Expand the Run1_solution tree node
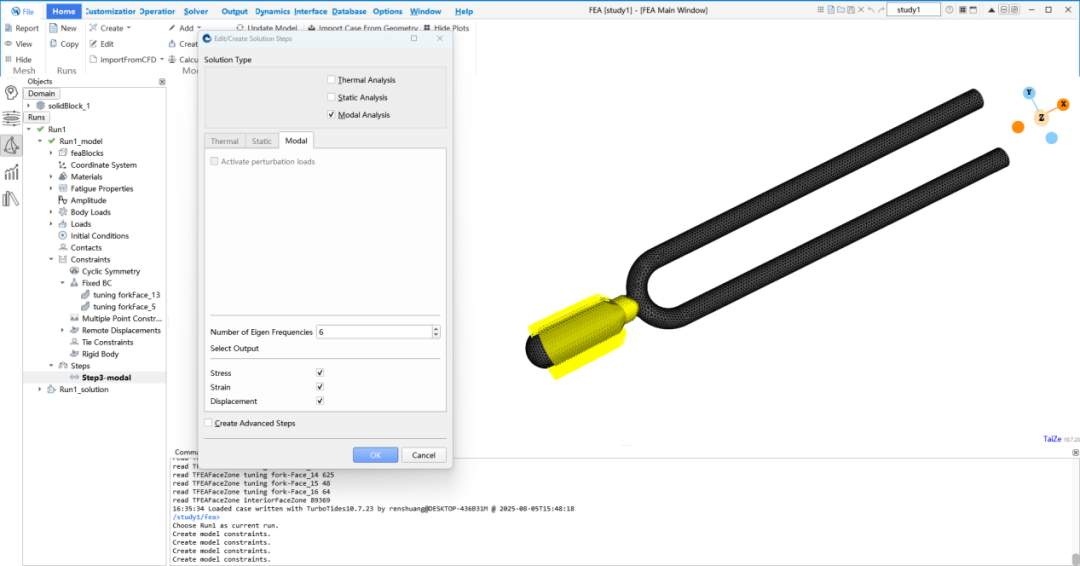 point(40,390)
